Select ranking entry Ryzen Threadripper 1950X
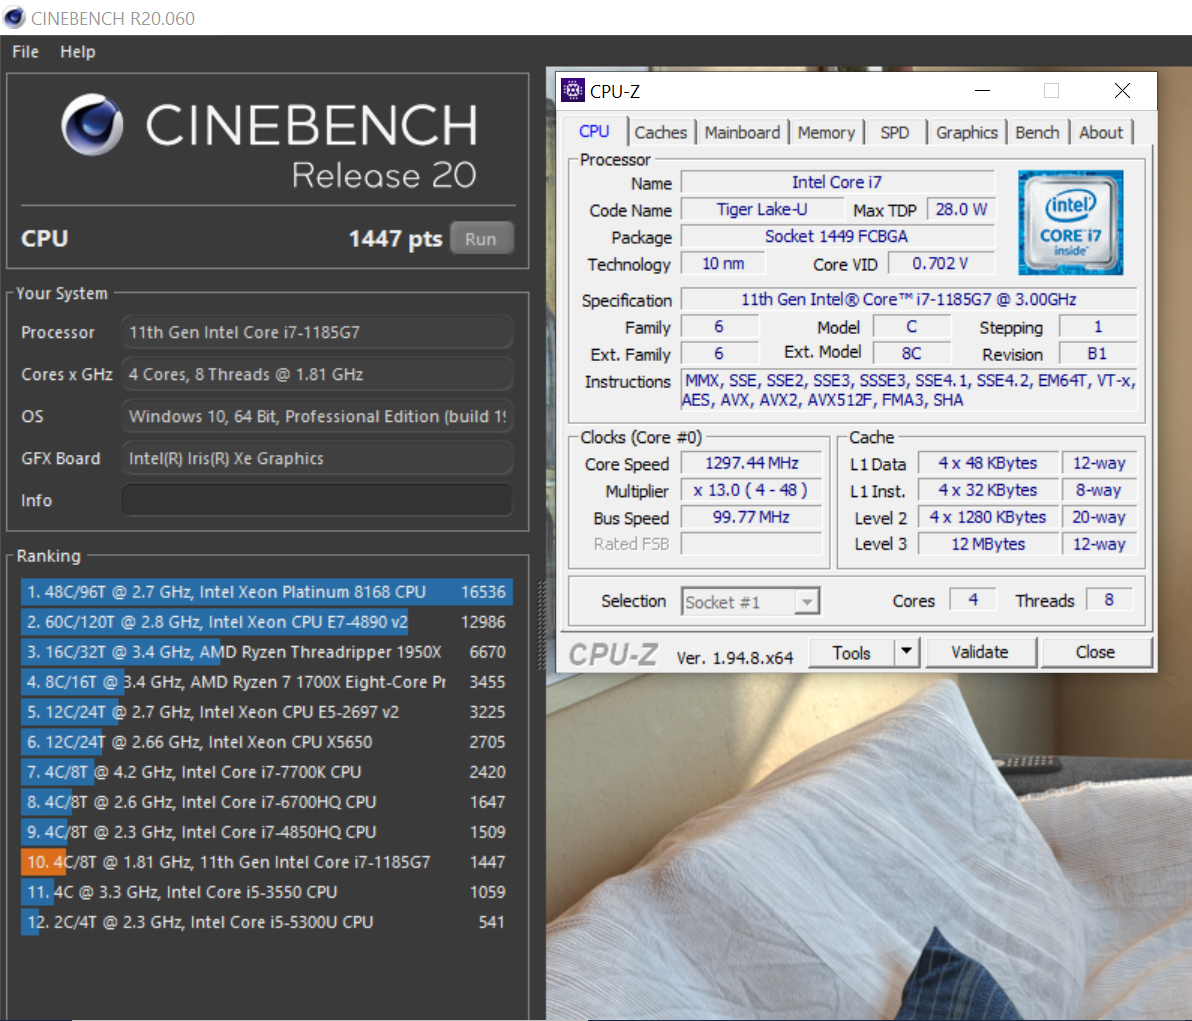 tap(266, 652)
